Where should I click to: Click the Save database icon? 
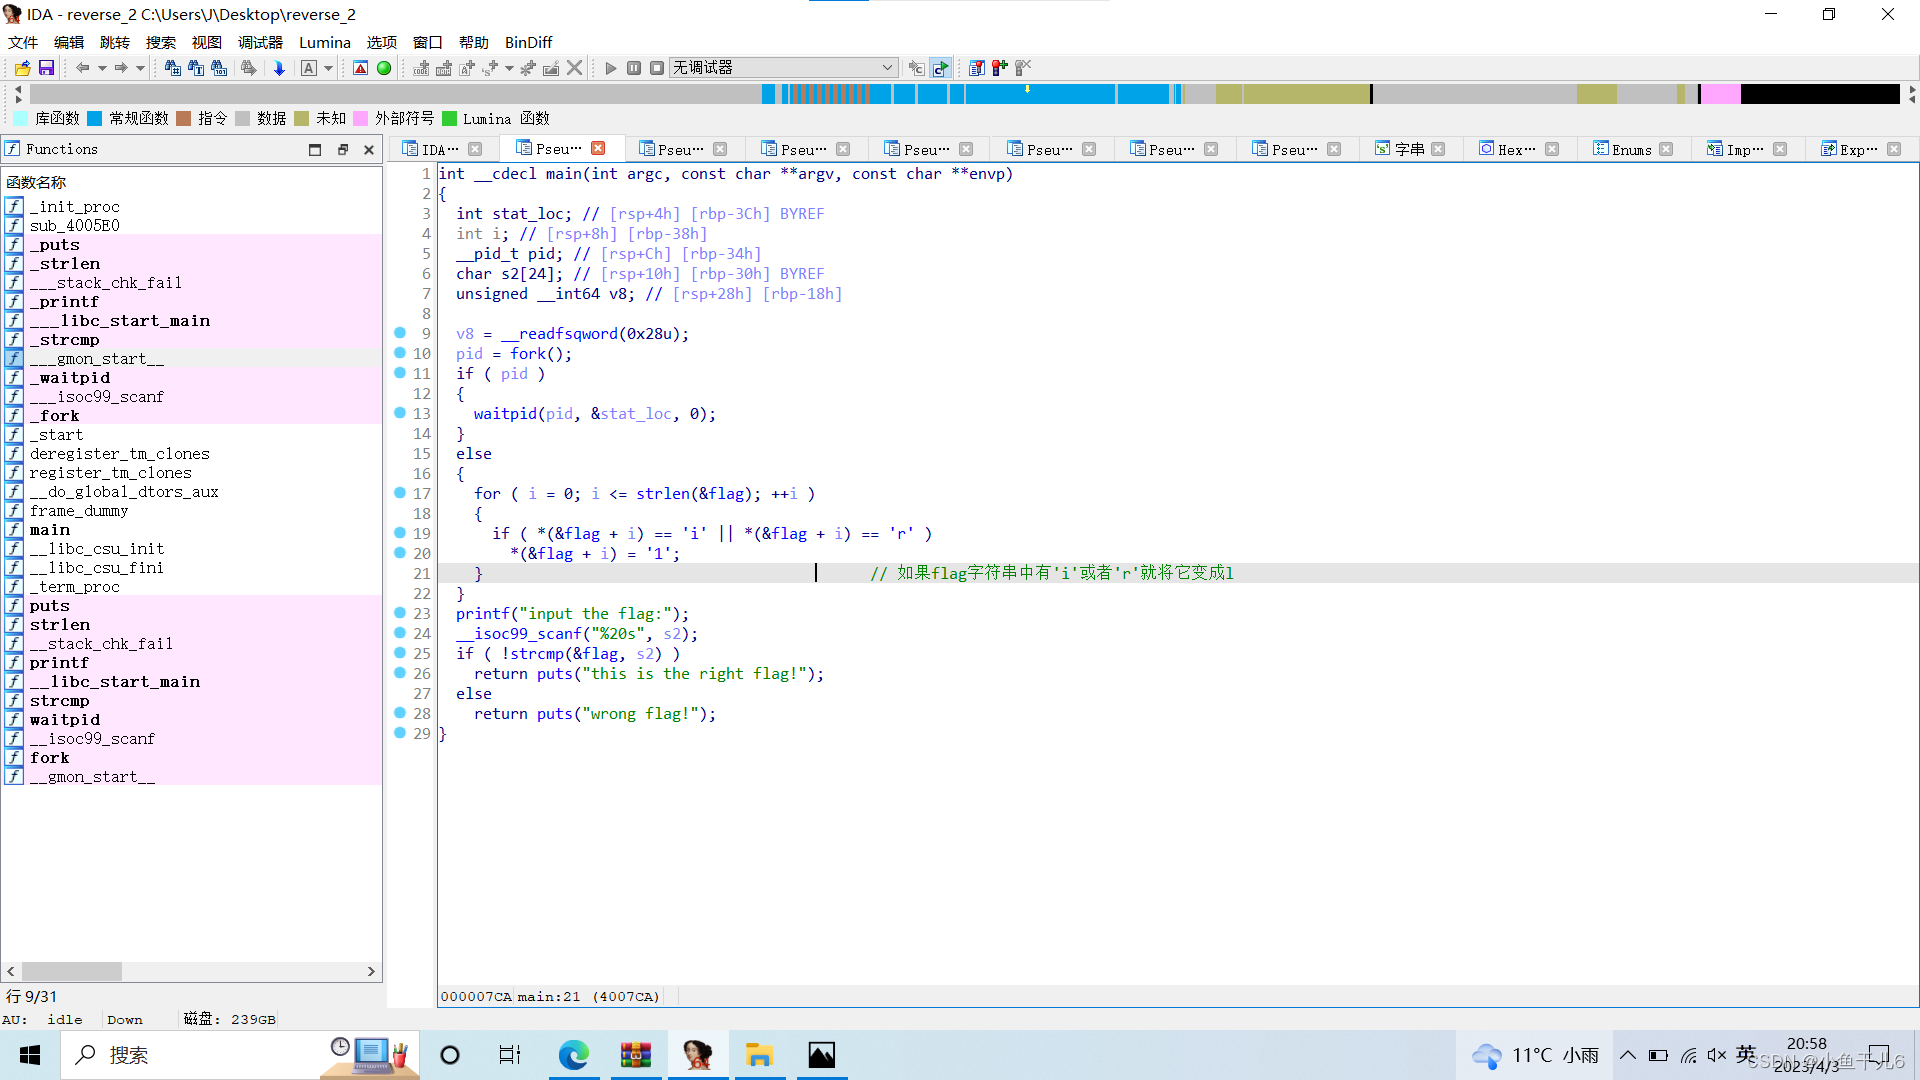tap(46, 68)
